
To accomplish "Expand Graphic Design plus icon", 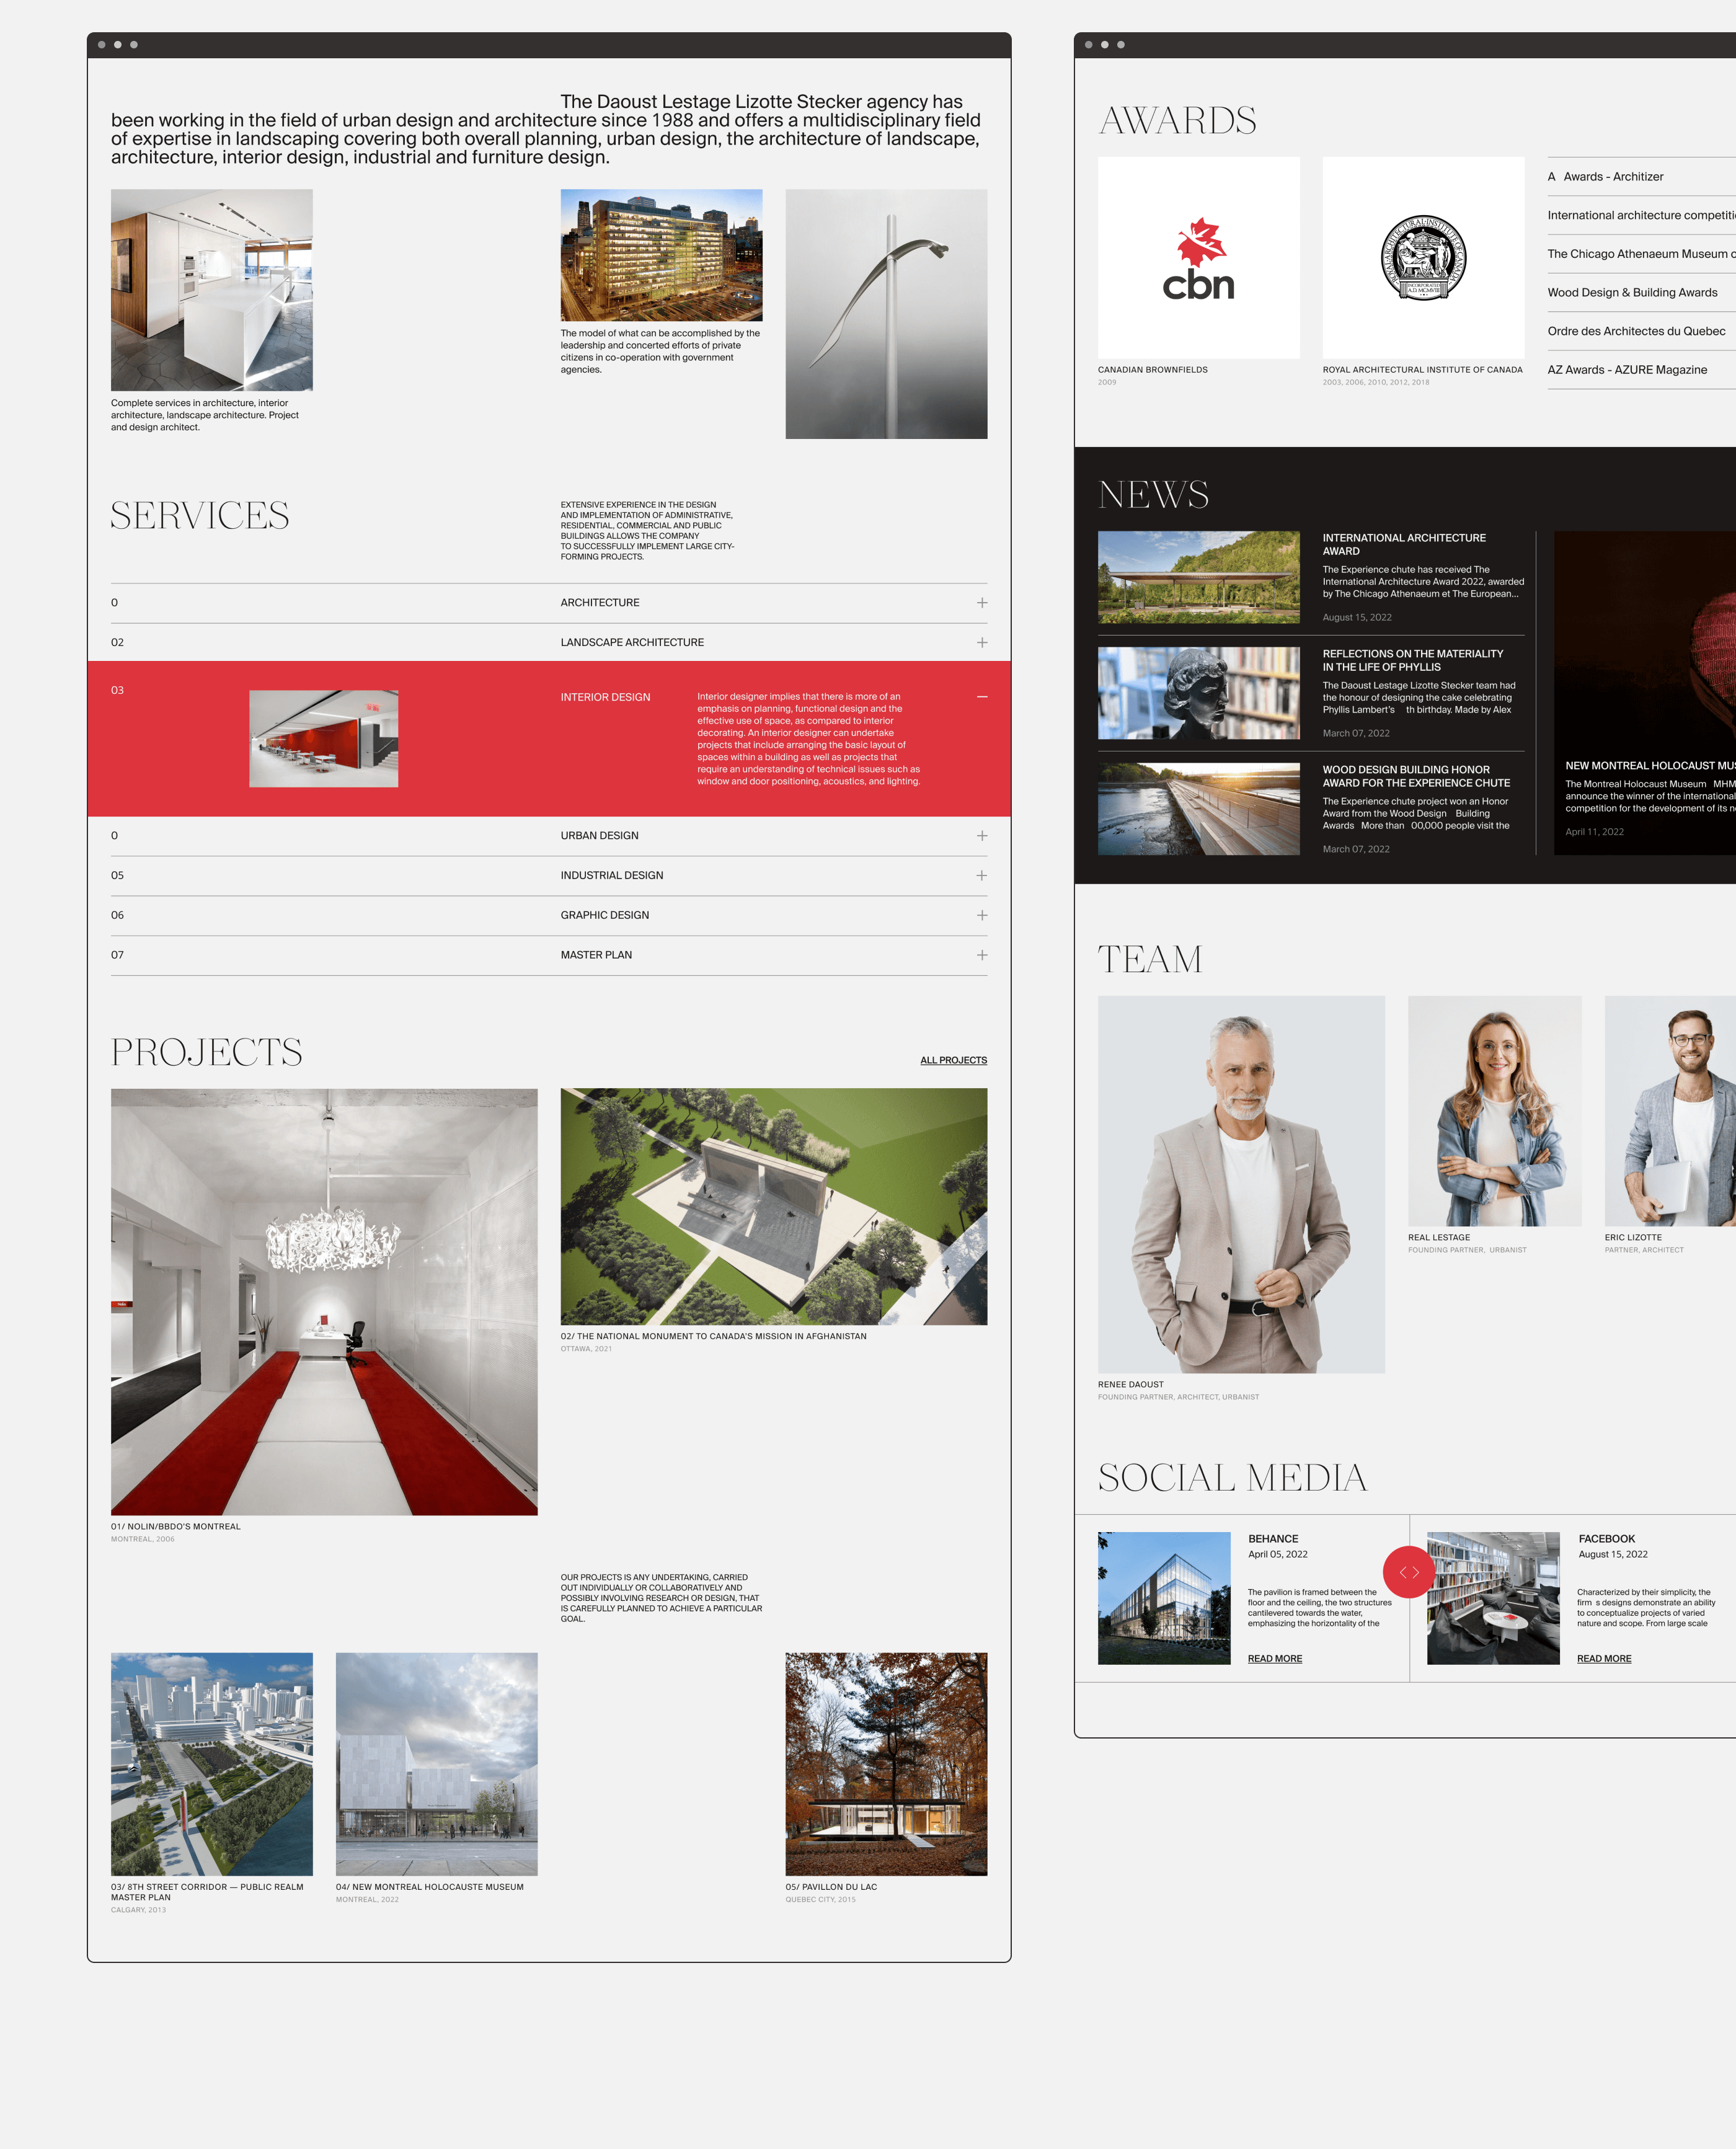I will tap(981, 916).
